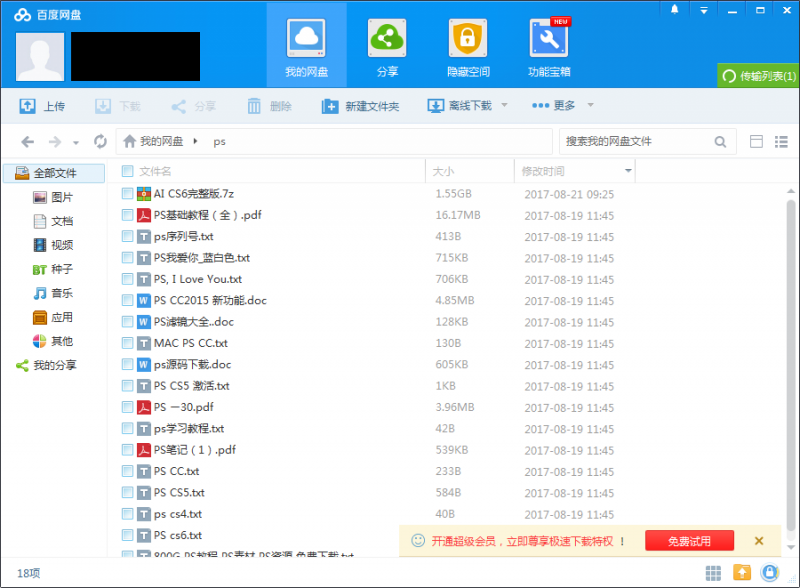The height and width of the screenshot is (588, 800).
Task: Click the 7z archive icon of AI CS6完整版
Action: point(144,193)
